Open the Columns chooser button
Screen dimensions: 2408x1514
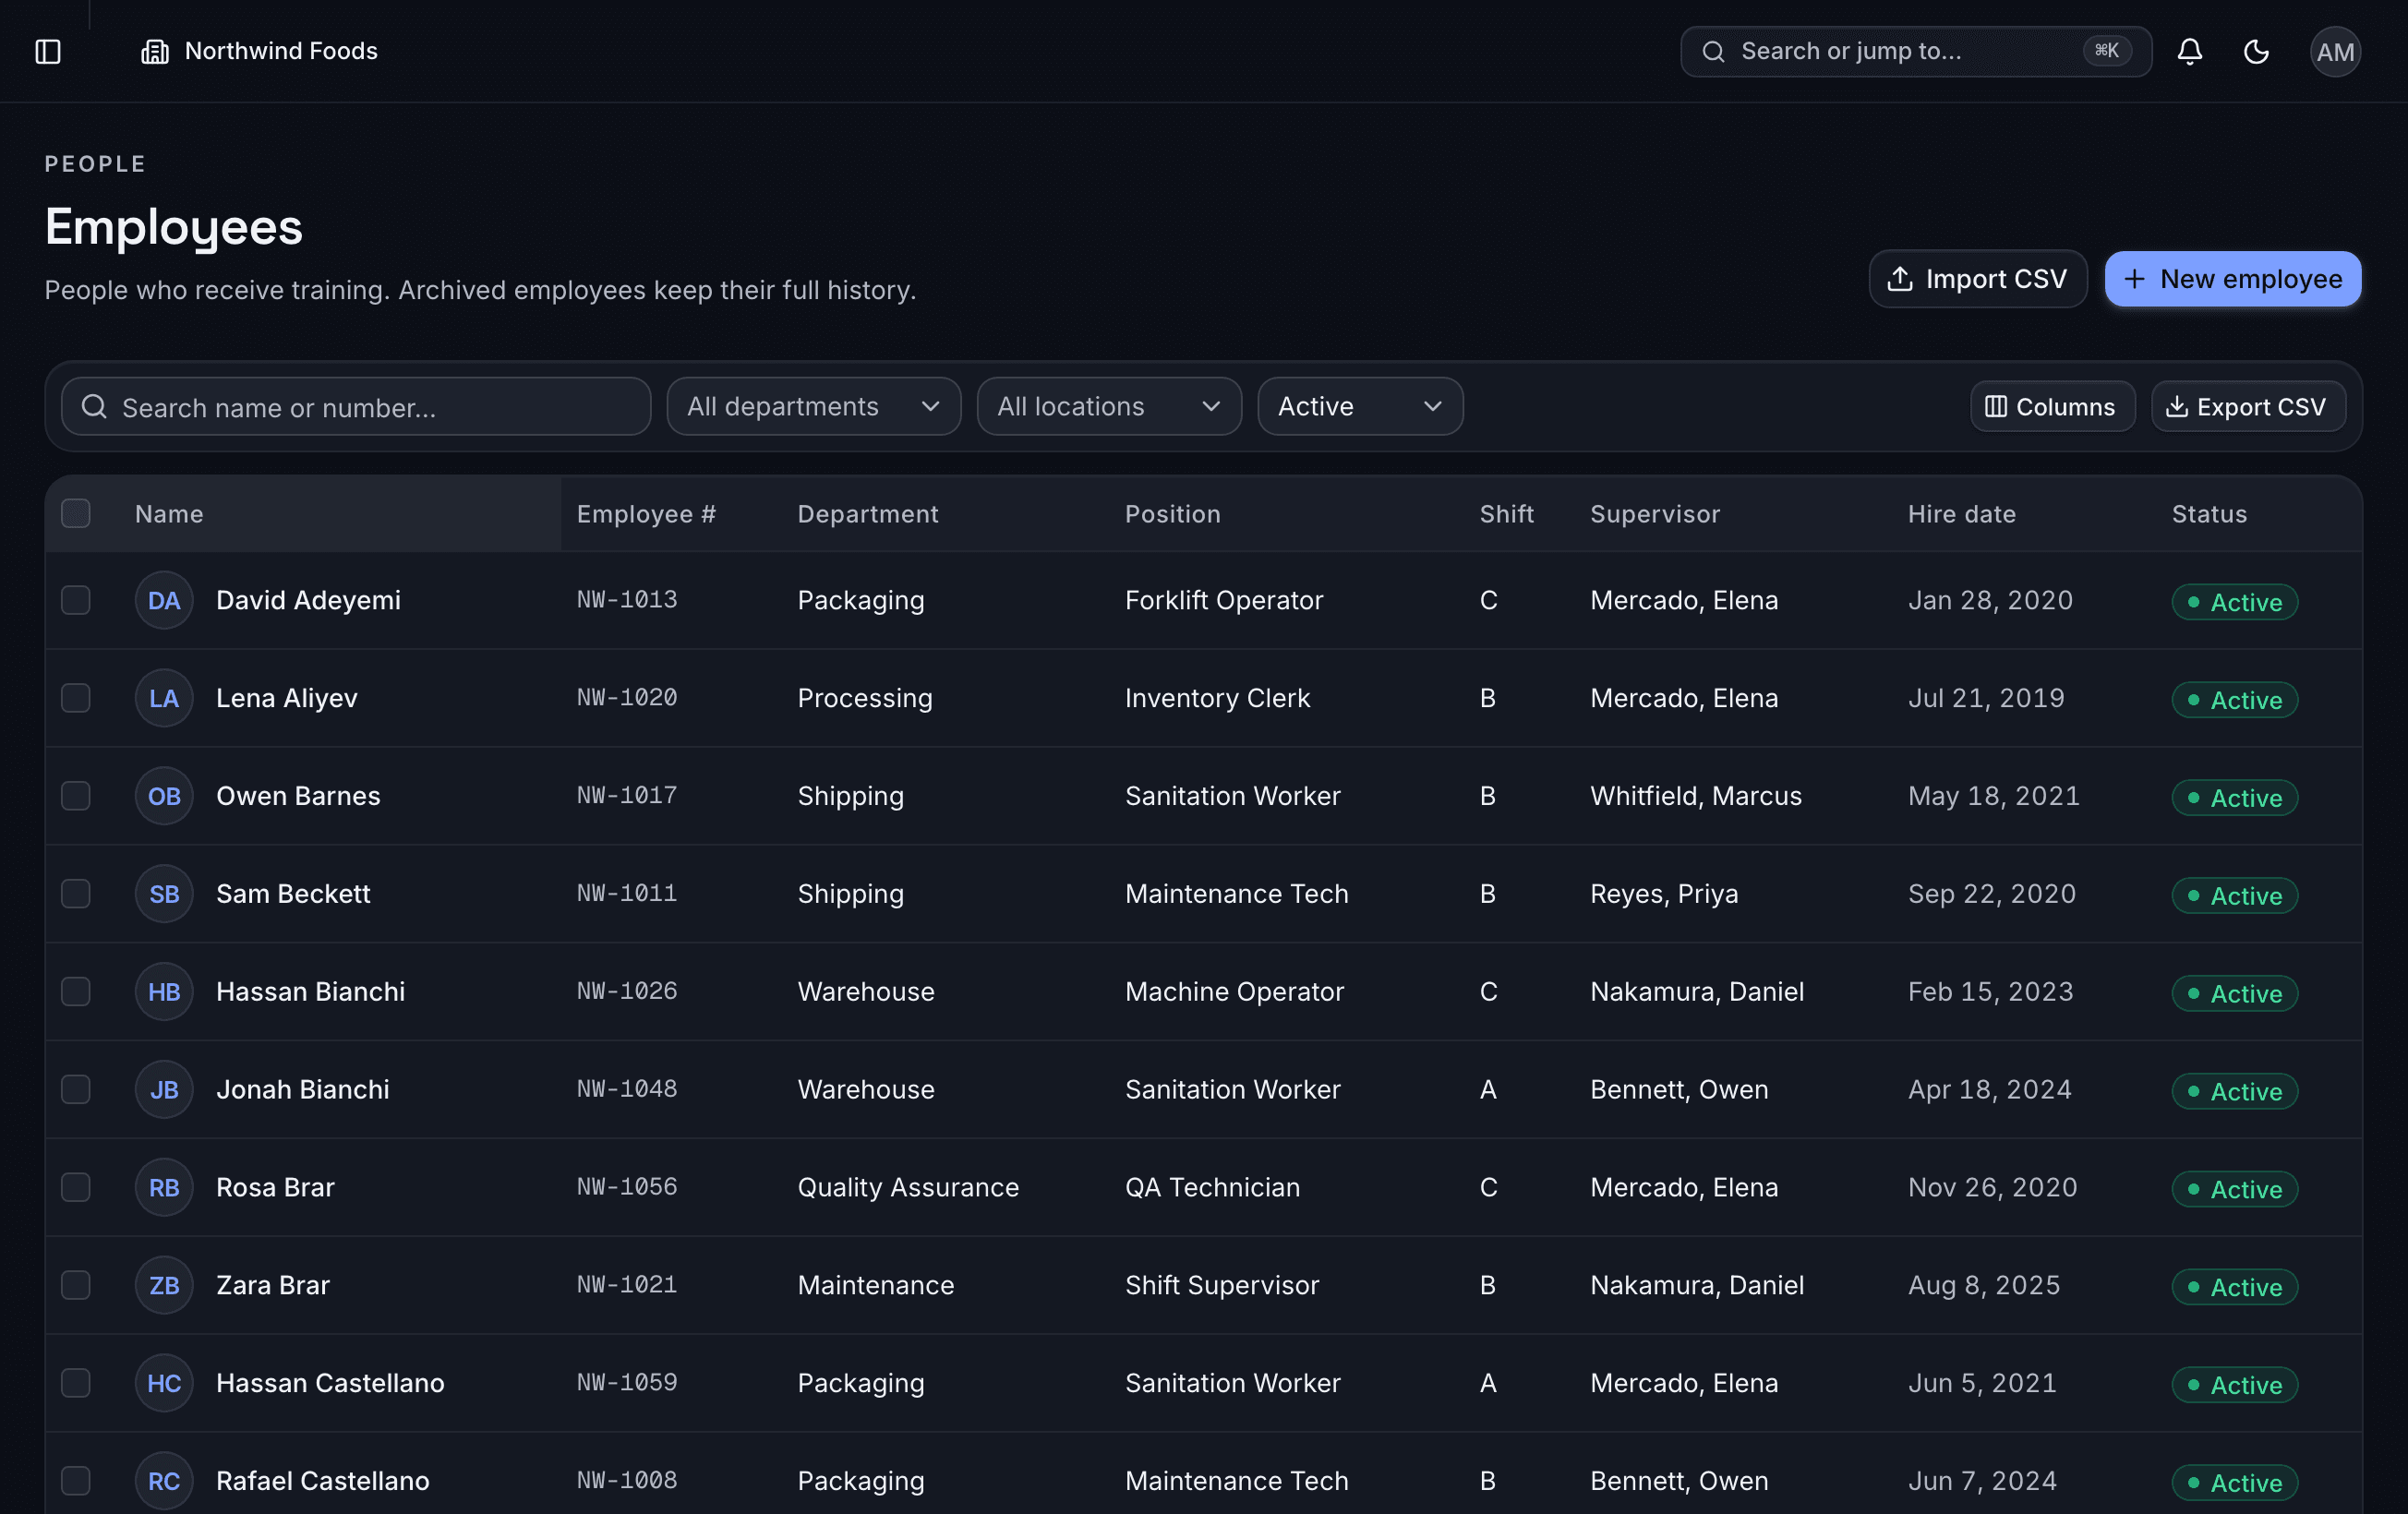coord(2052,406)
